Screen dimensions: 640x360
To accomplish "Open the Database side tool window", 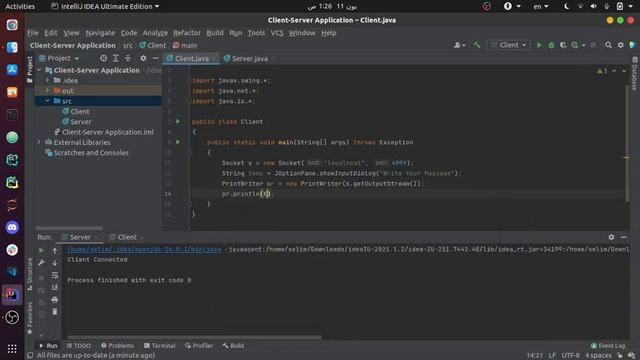I will coord(635,73).
